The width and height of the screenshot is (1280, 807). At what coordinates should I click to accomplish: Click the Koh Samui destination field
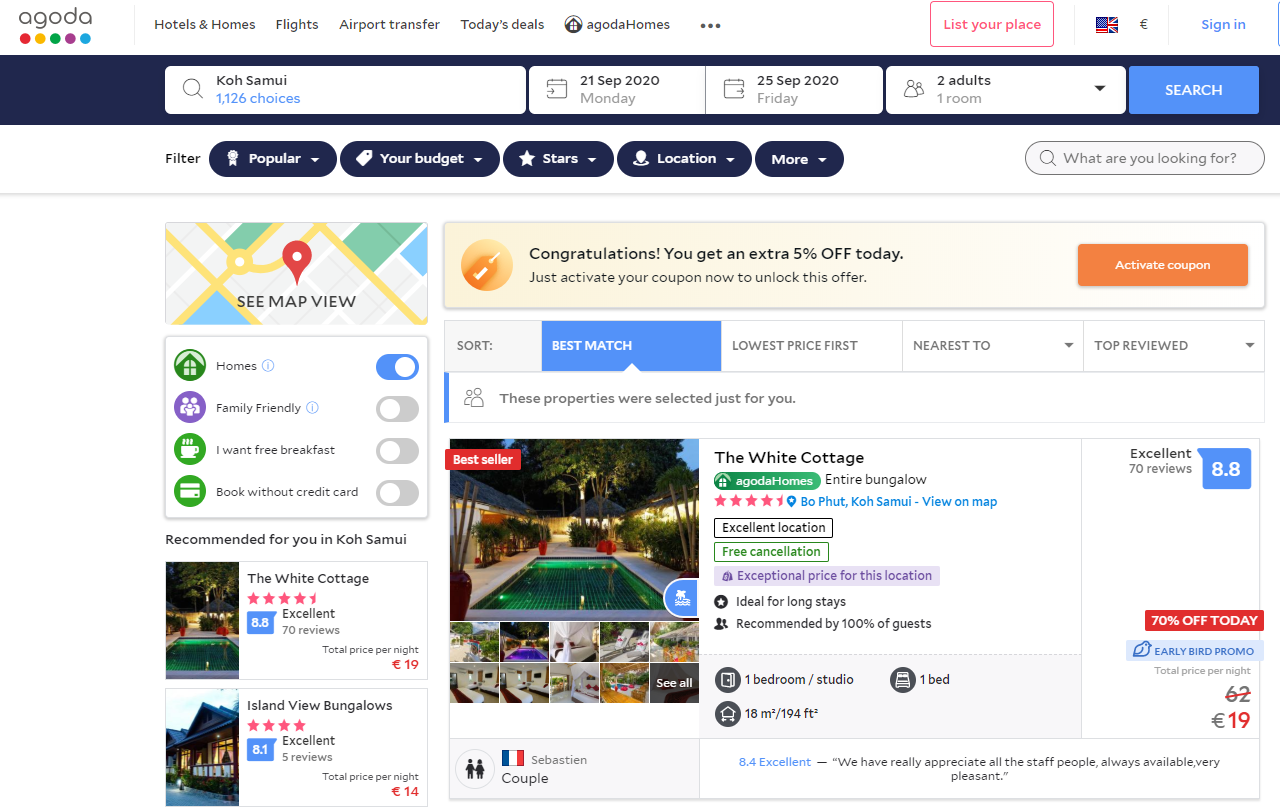[x=345, y=90]
